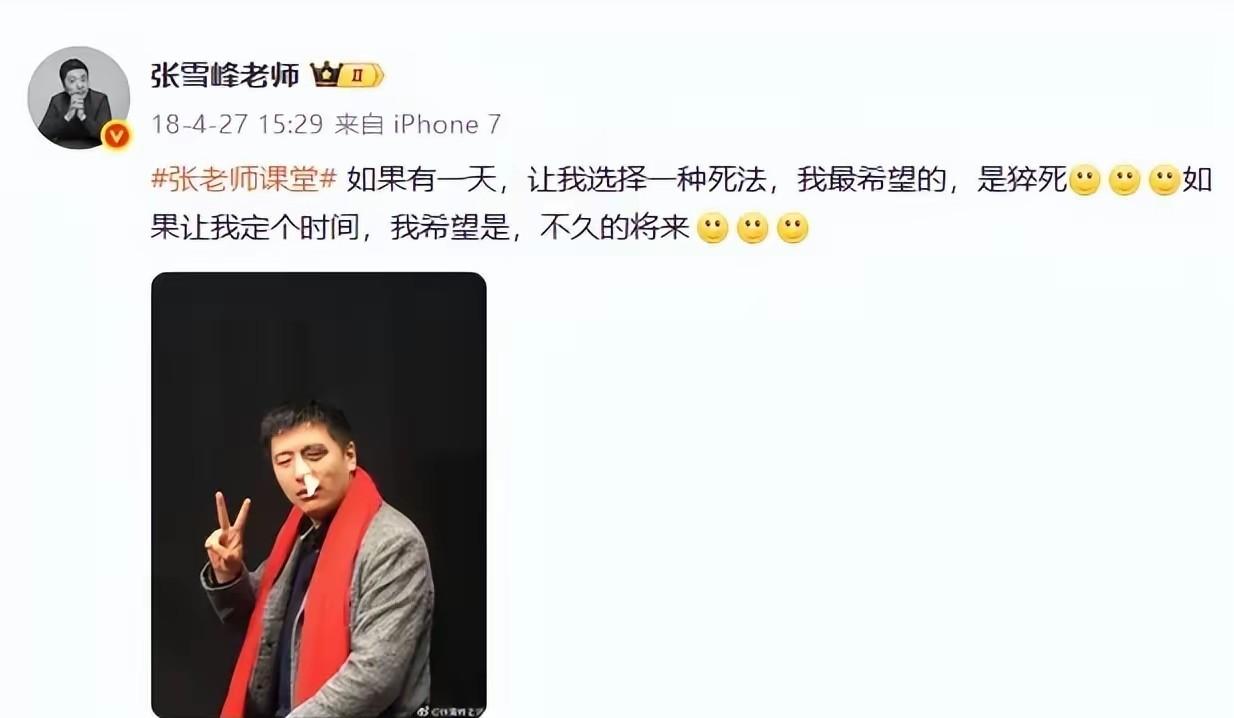This screenshot has height=718, width=1234.
Task: Click first smiley emoji after 是猝死
Action: pyautogui.click(x=1085, y=181)
